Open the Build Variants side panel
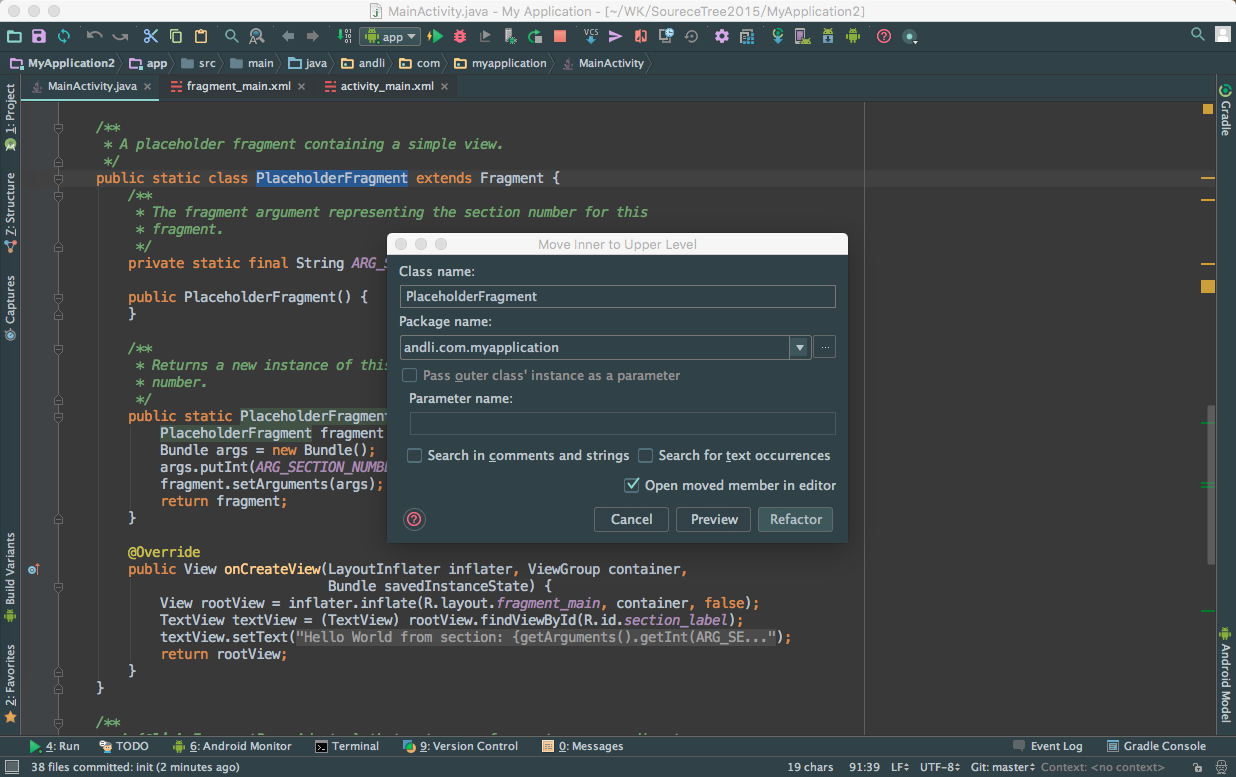 click(10, 576)
